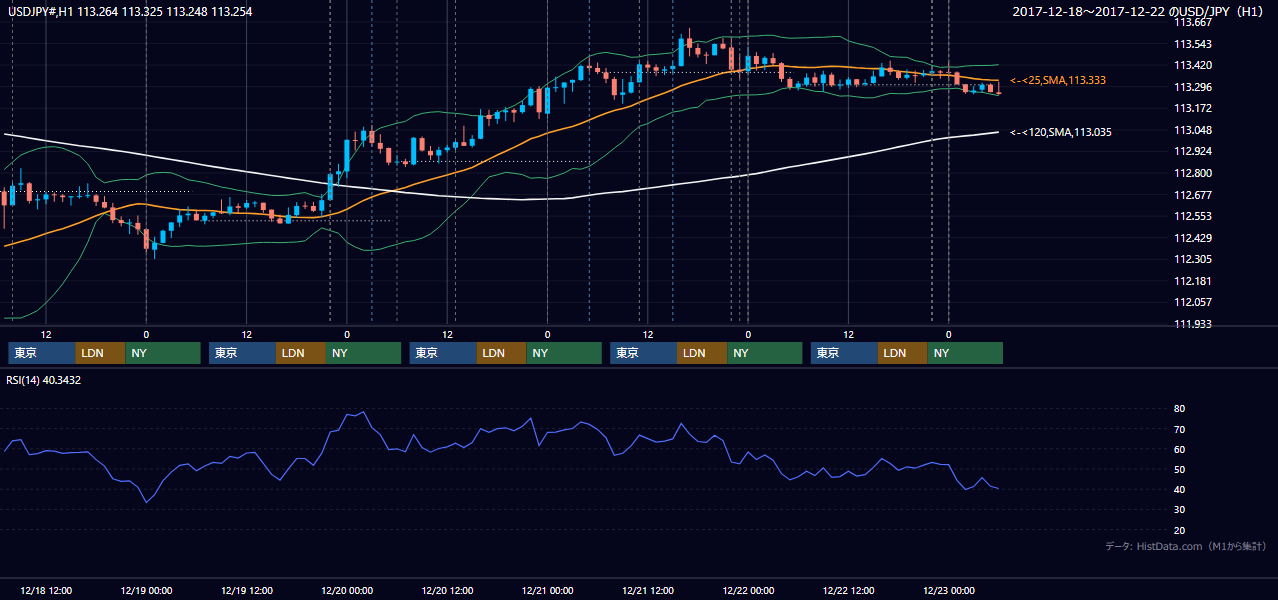The width and height of the screenshot is (1278, 600).
Task: Select the 112.181 price axis label
Action: [1192, 281]
